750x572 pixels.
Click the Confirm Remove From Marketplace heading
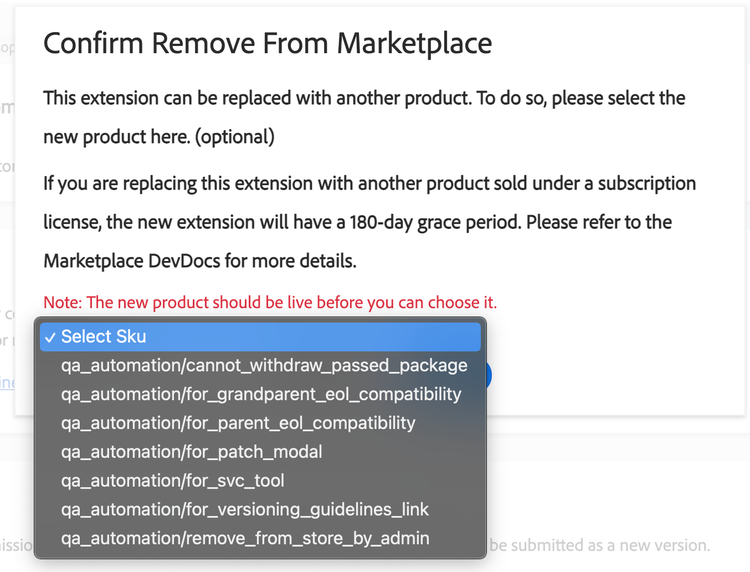[267, 43]
